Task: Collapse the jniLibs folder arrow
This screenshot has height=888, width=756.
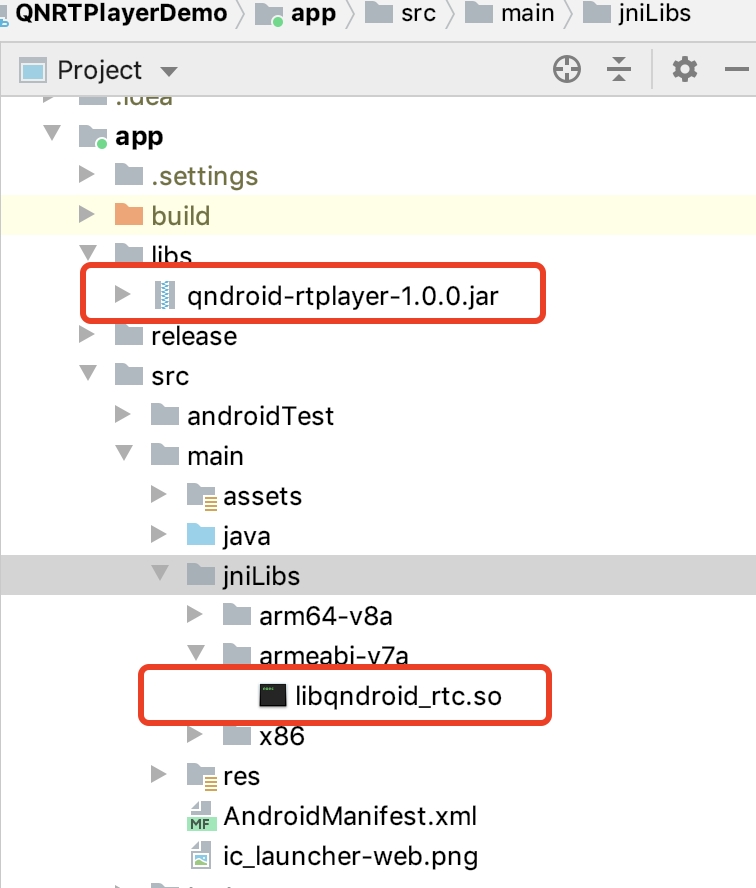Action: [x=159, y=575]
